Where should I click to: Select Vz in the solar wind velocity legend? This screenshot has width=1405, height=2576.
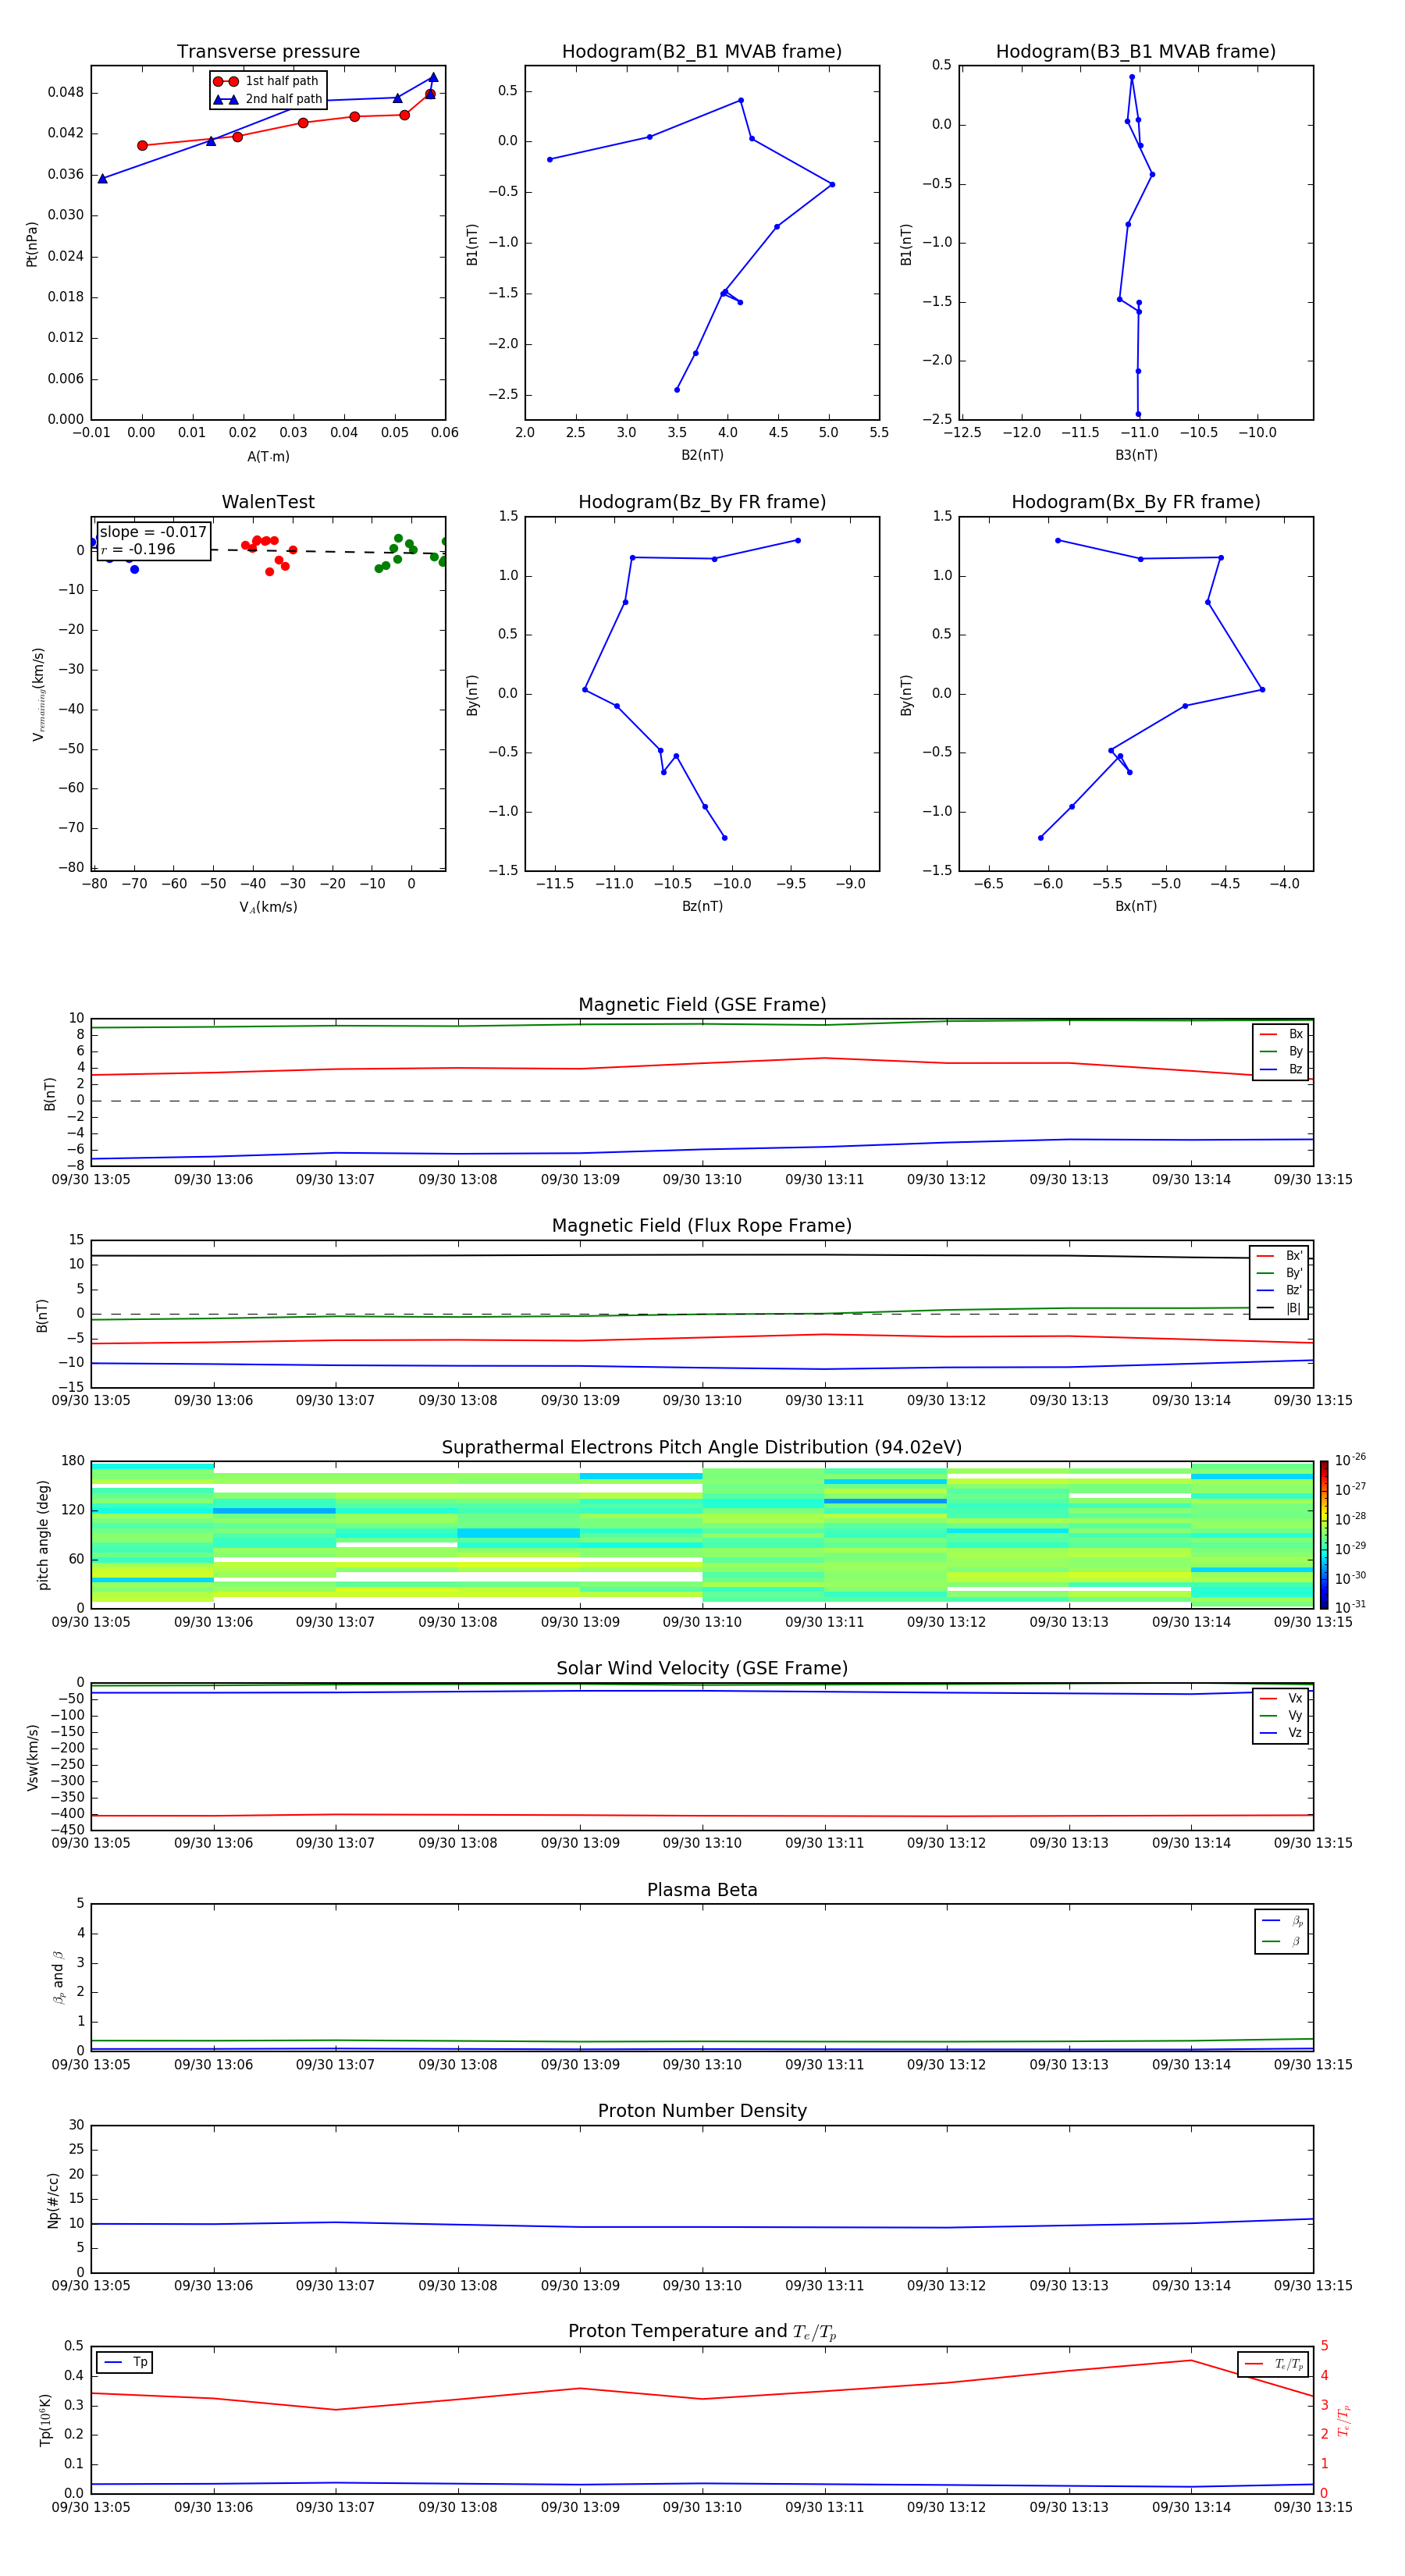coord(1281,1733)
